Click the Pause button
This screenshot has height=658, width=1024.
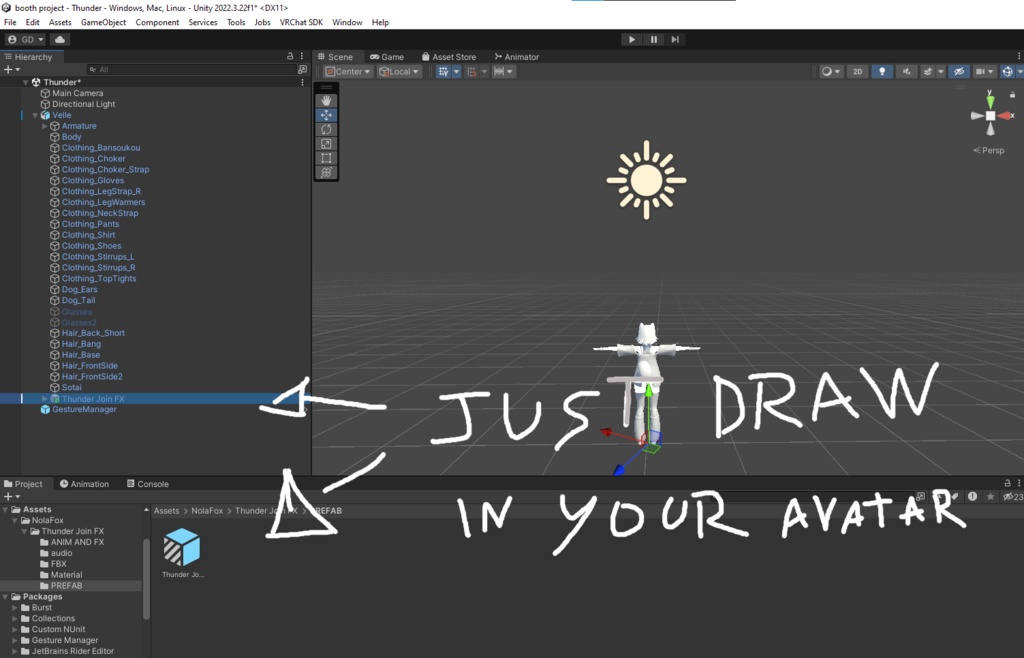point(654,39)
